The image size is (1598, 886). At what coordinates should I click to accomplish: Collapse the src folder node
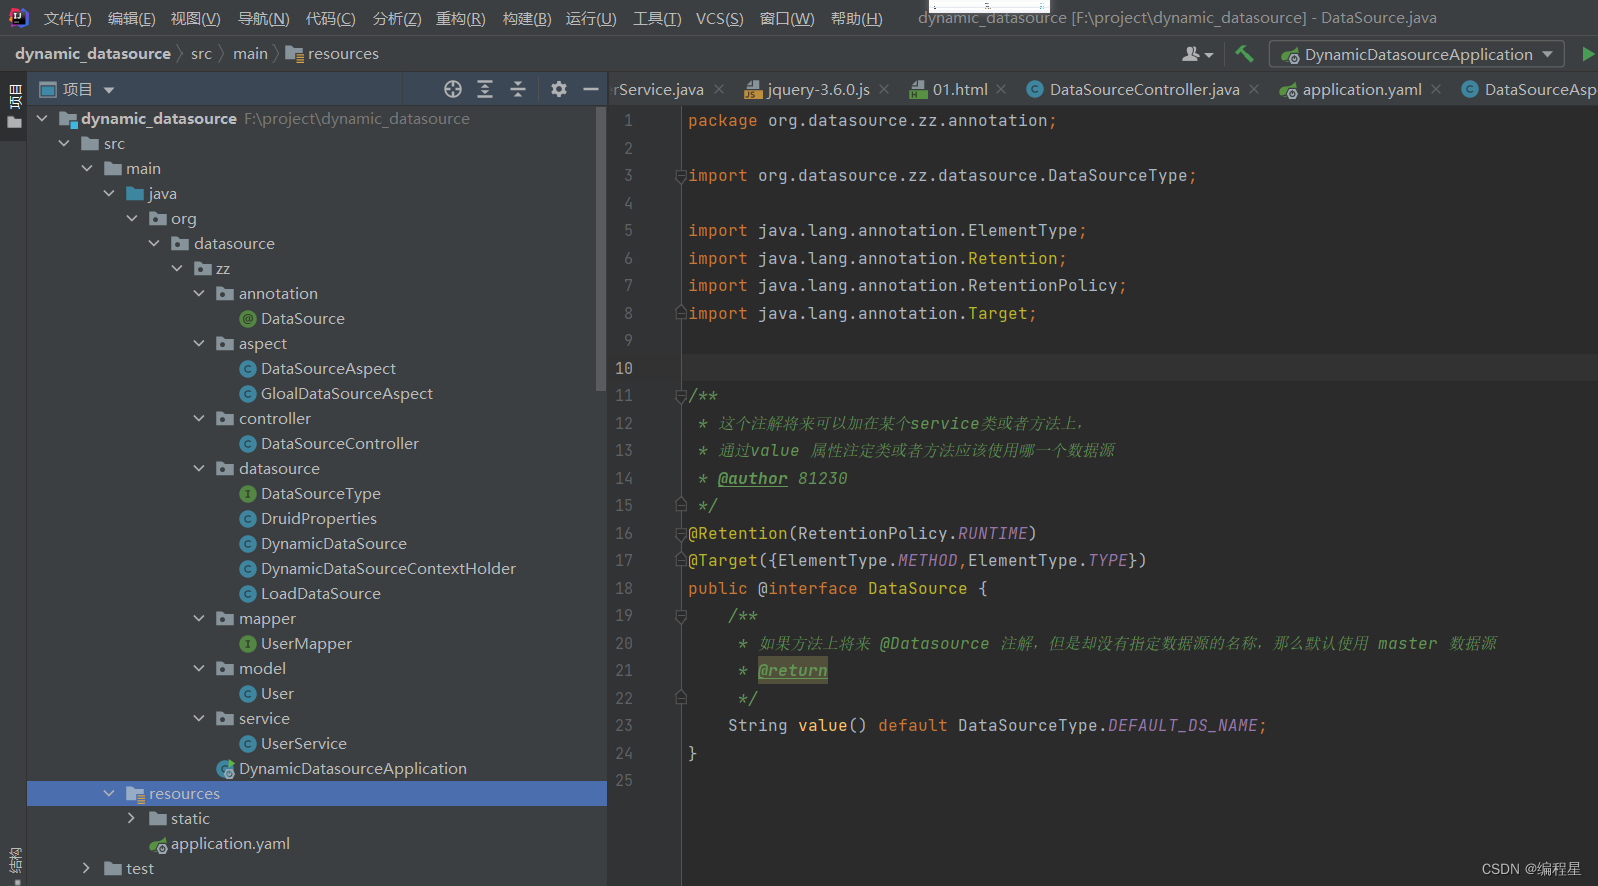point(64,143)
